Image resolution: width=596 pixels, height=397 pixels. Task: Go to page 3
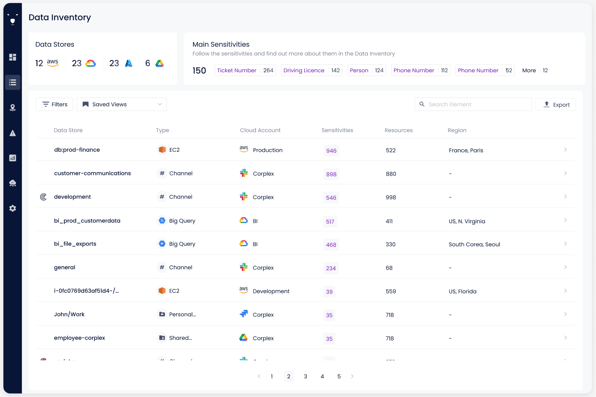pos(305,376)
